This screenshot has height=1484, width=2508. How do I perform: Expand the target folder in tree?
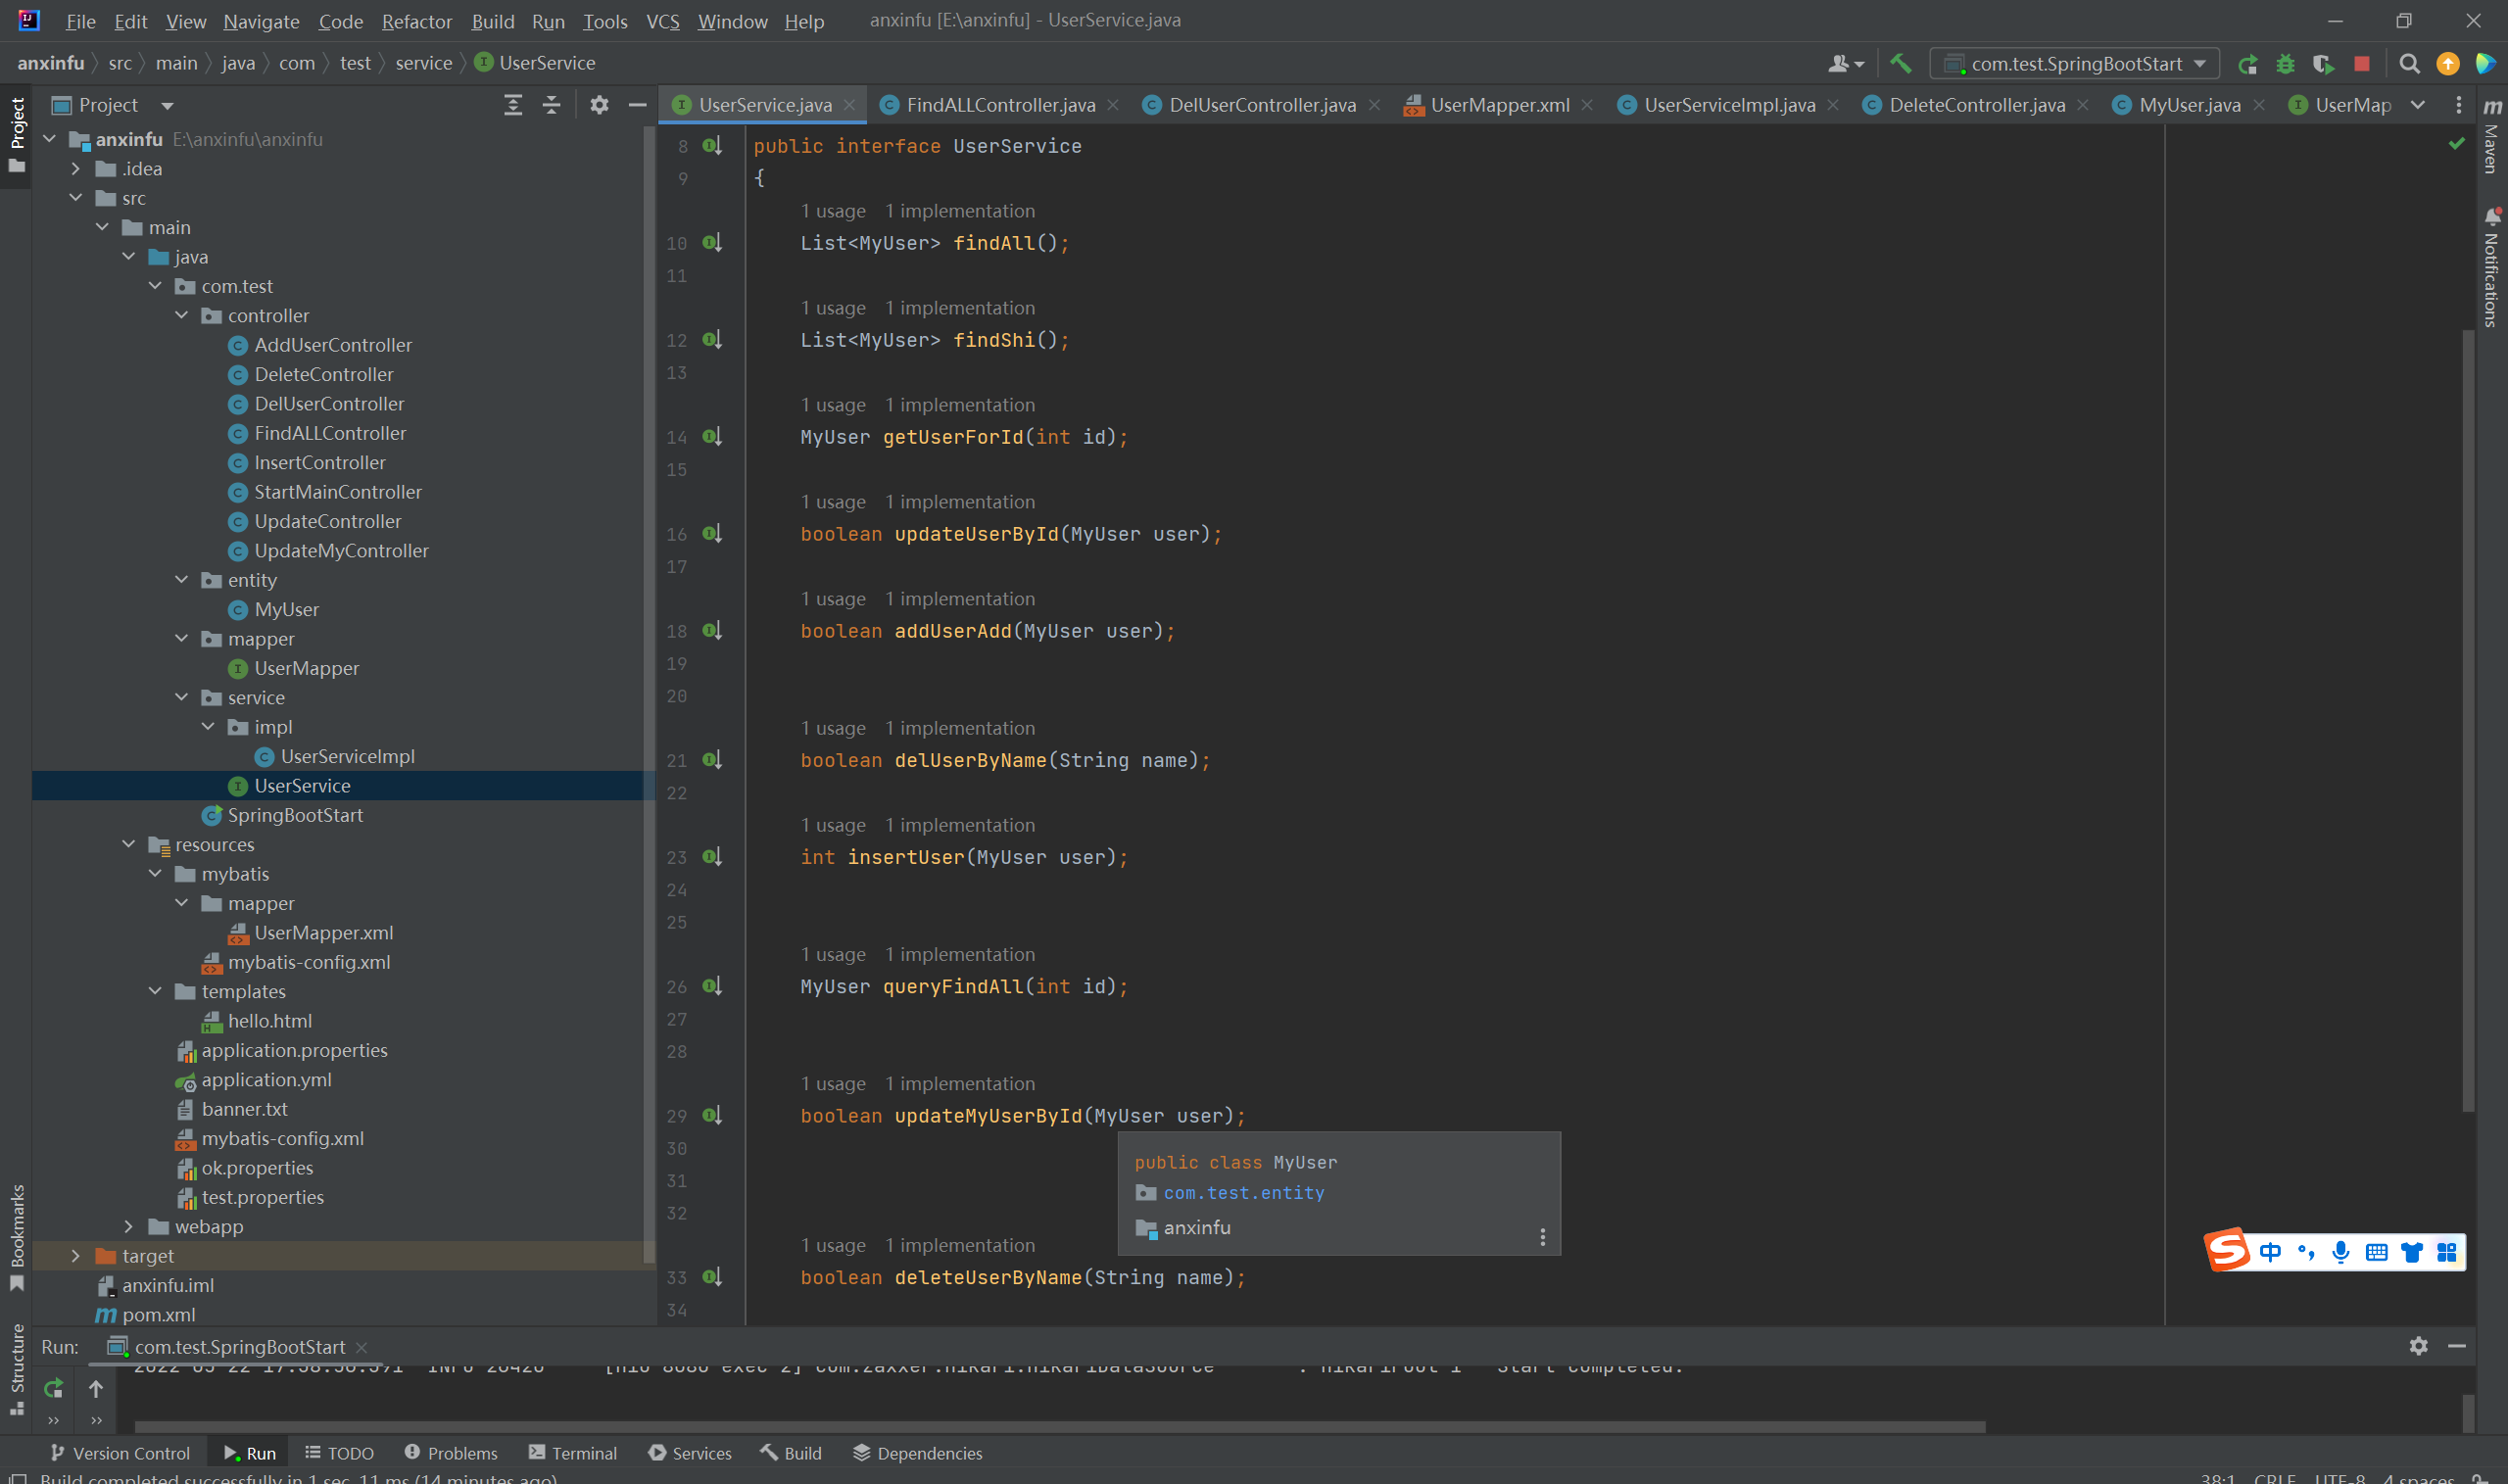click(x=76, y=1256)
